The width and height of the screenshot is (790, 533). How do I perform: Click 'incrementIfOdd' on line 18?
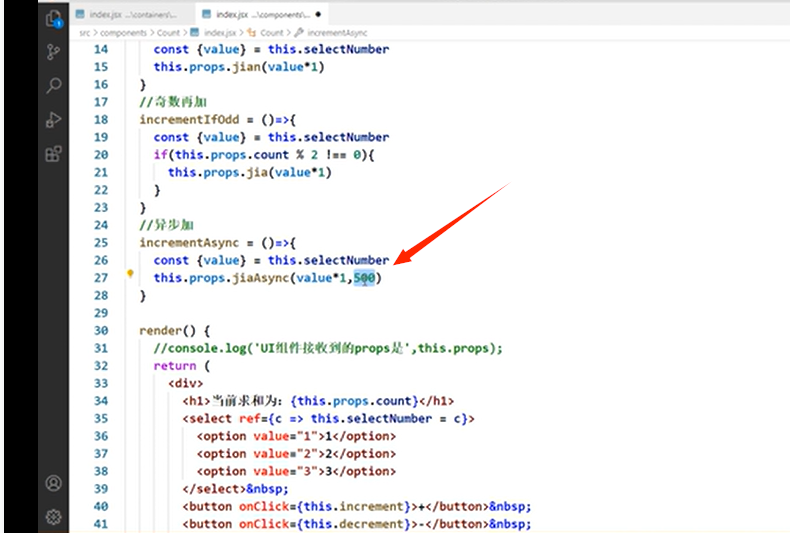[189, 119]
